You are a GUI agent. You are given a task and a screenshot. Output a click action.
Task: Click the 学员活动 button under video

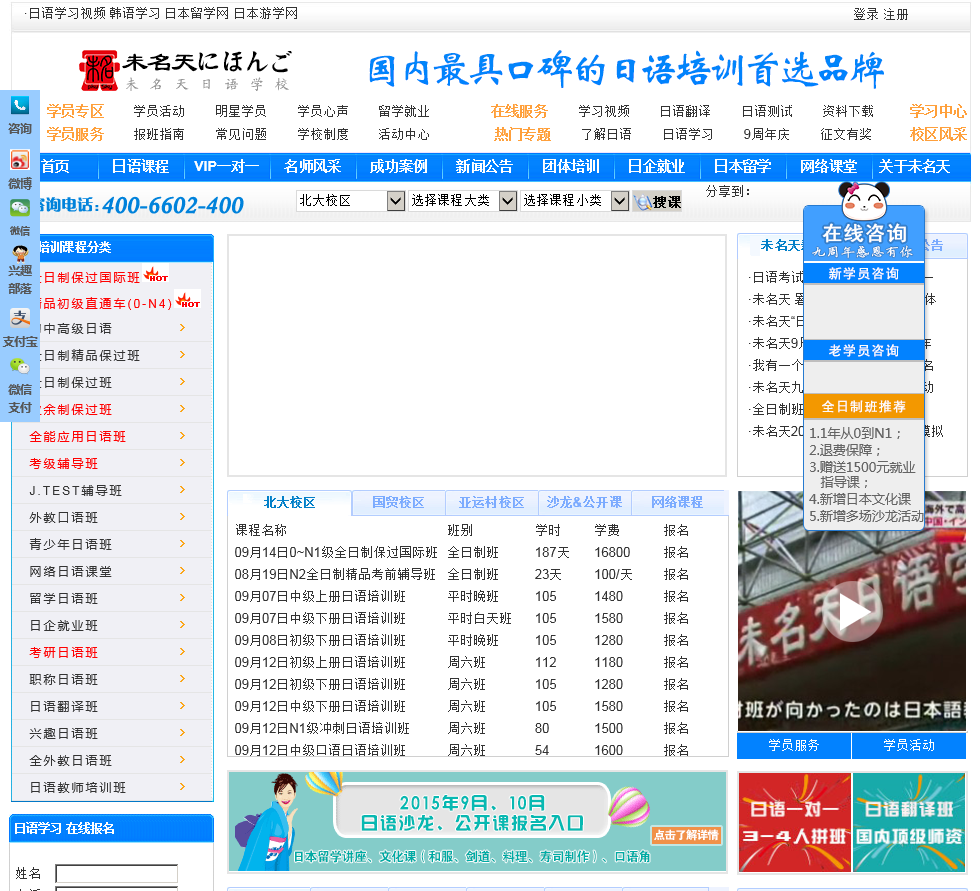[909, 745]
